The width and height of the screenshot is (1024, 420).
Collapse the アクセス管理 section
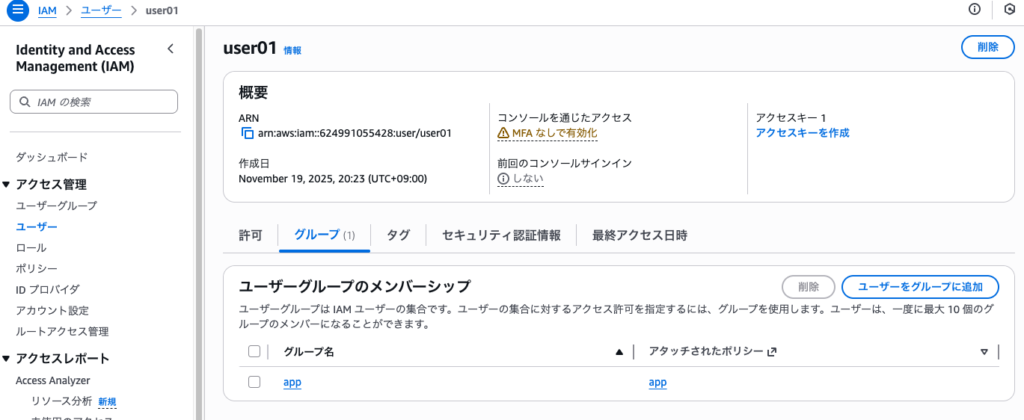click(7, 185)
